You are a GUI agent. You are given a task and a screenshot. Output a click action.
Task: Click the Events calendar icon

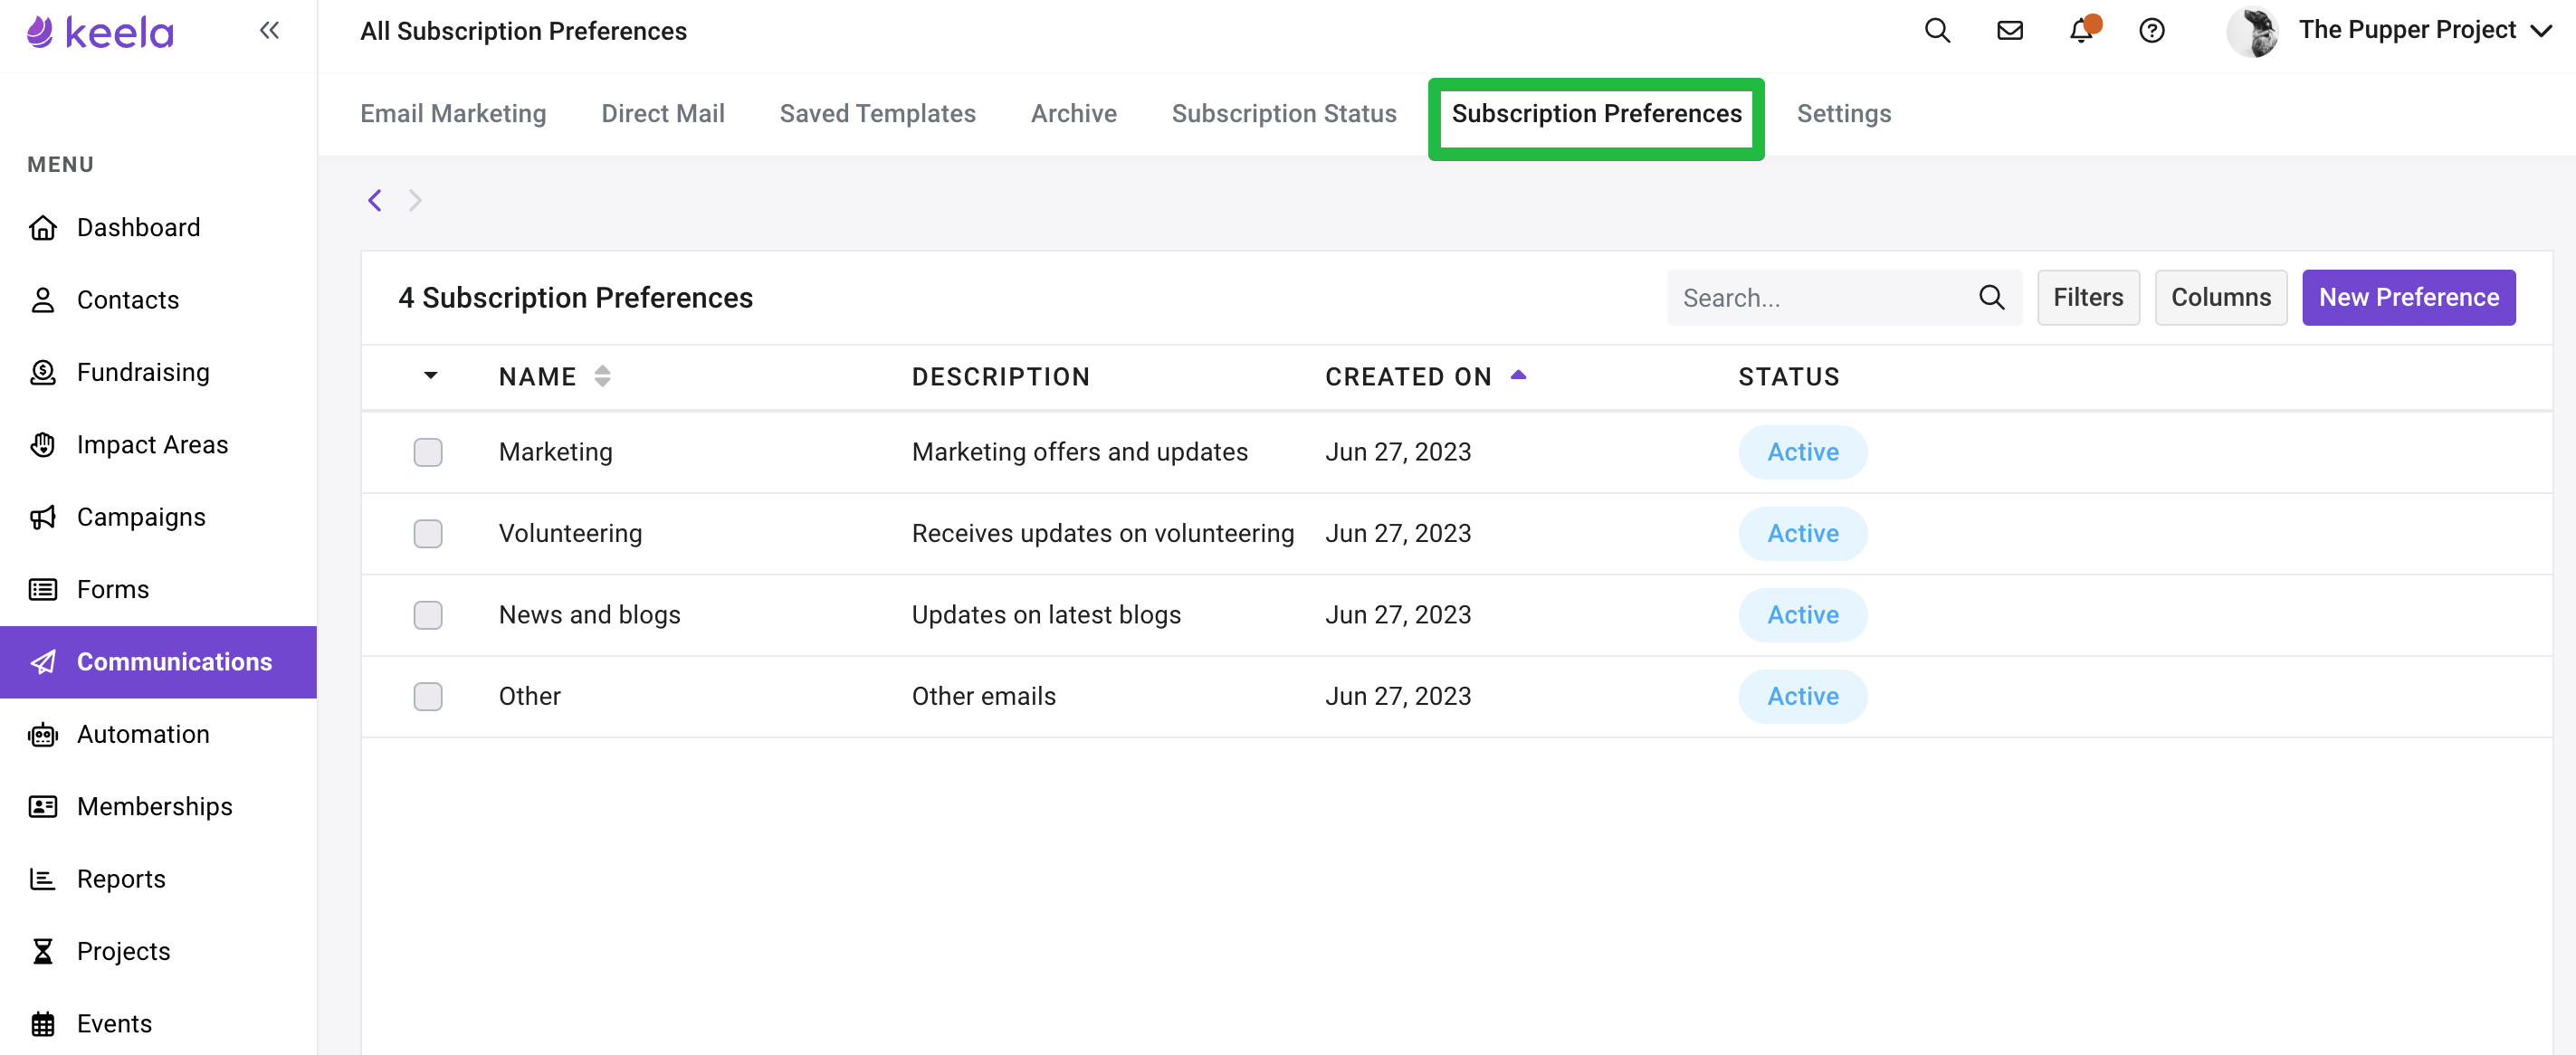42,1024
